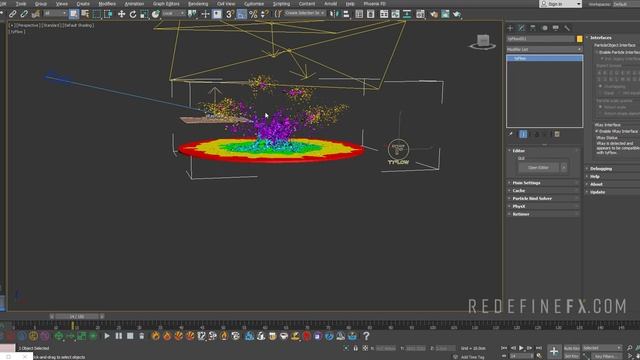Switch to the Modify command panel tab
Viewport: 640px width, 360px height.
click(x=522, y=28)
